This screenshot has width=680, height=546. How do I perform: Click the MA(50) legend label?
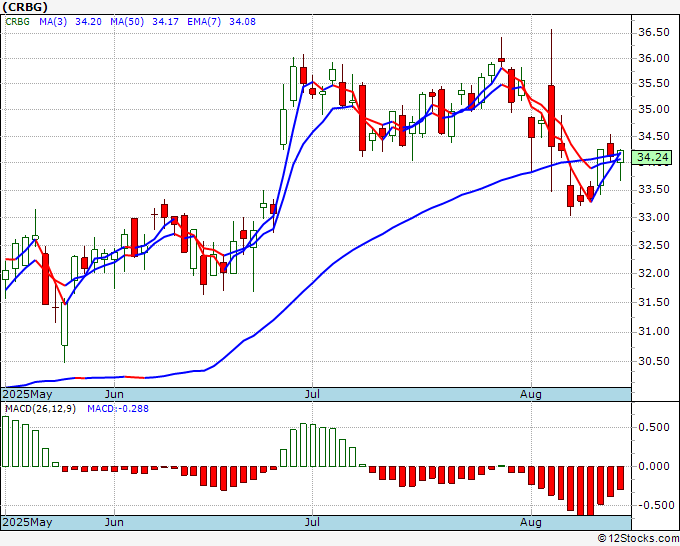tap(127, 21)
